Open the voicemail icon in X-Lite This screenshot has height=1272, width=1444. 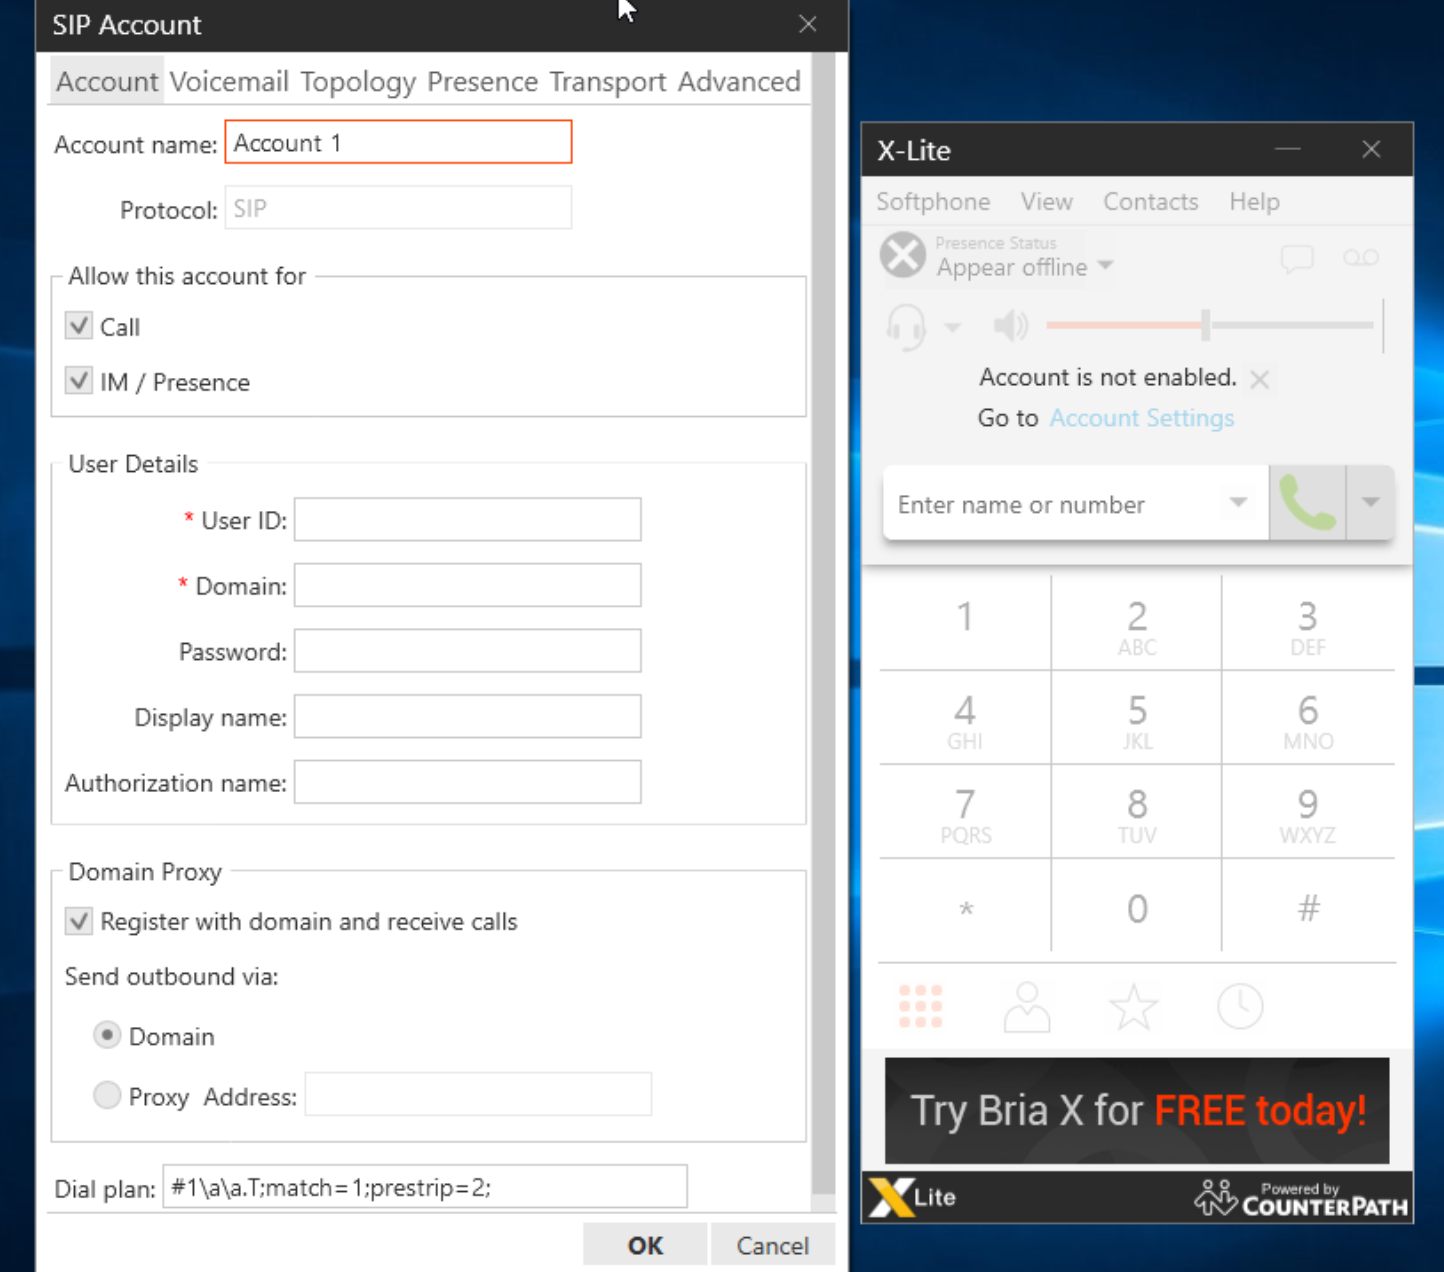(1361, 258)
